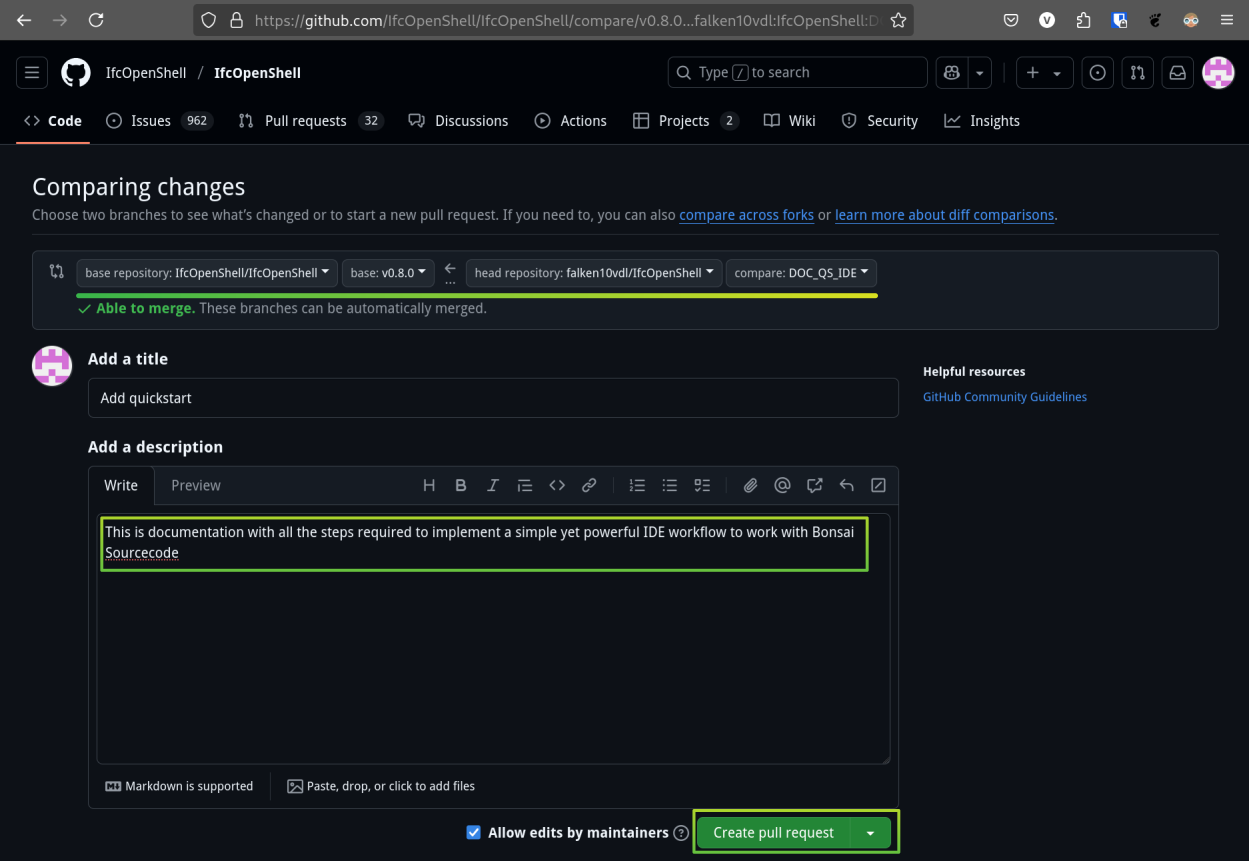Open the user avatar menu in header
1249x861 pixels.
(1218, 73)
